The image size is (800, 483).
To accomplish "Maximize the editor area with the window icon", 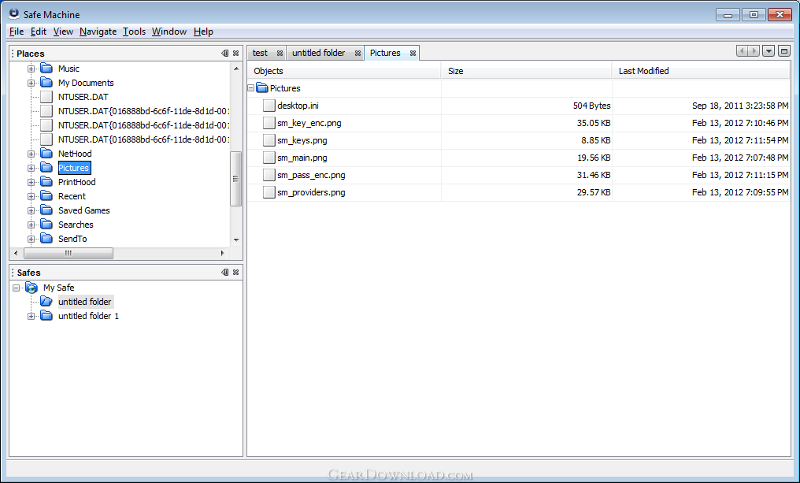I will [x=784, y=51].
